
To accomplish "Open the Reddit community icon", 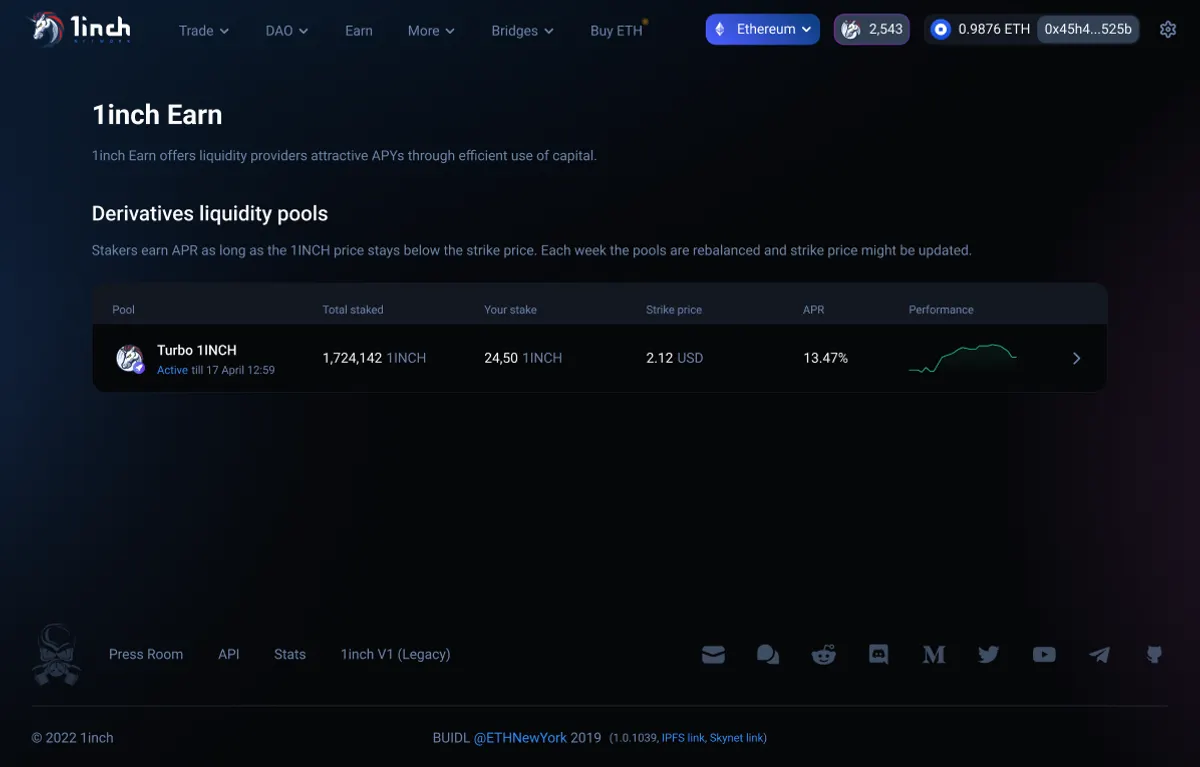I will tap(824, 654).
